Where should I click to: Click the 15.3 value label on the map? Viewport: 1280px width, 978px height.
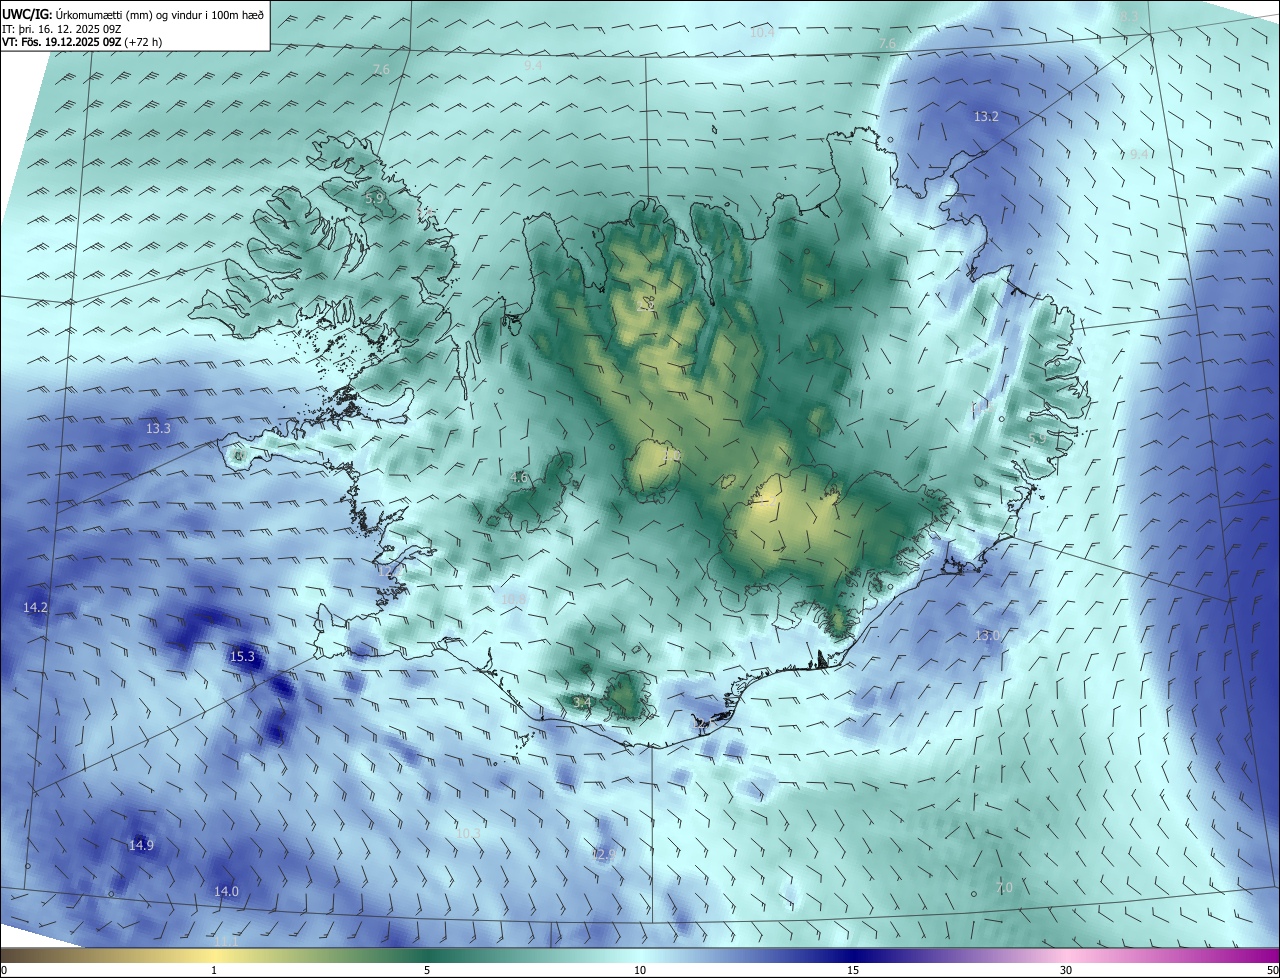pos(243,657)
